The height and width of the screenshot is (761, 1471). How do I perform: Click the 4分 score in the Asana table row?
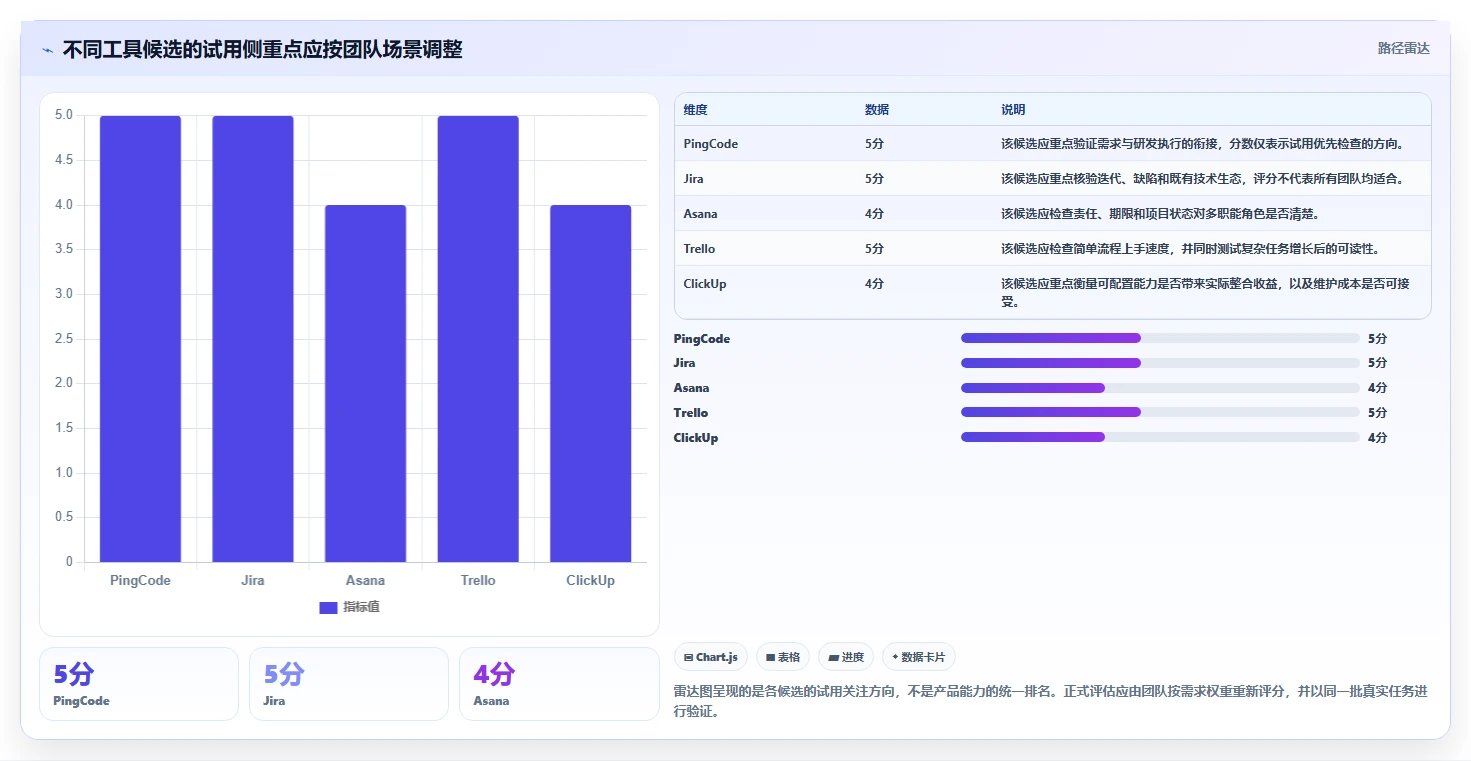(874, 214)
